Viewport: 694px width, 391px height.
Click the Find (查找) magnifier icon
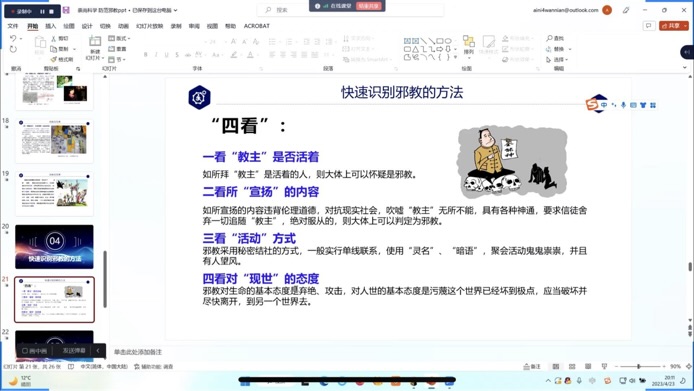click(x=549, y=39)
